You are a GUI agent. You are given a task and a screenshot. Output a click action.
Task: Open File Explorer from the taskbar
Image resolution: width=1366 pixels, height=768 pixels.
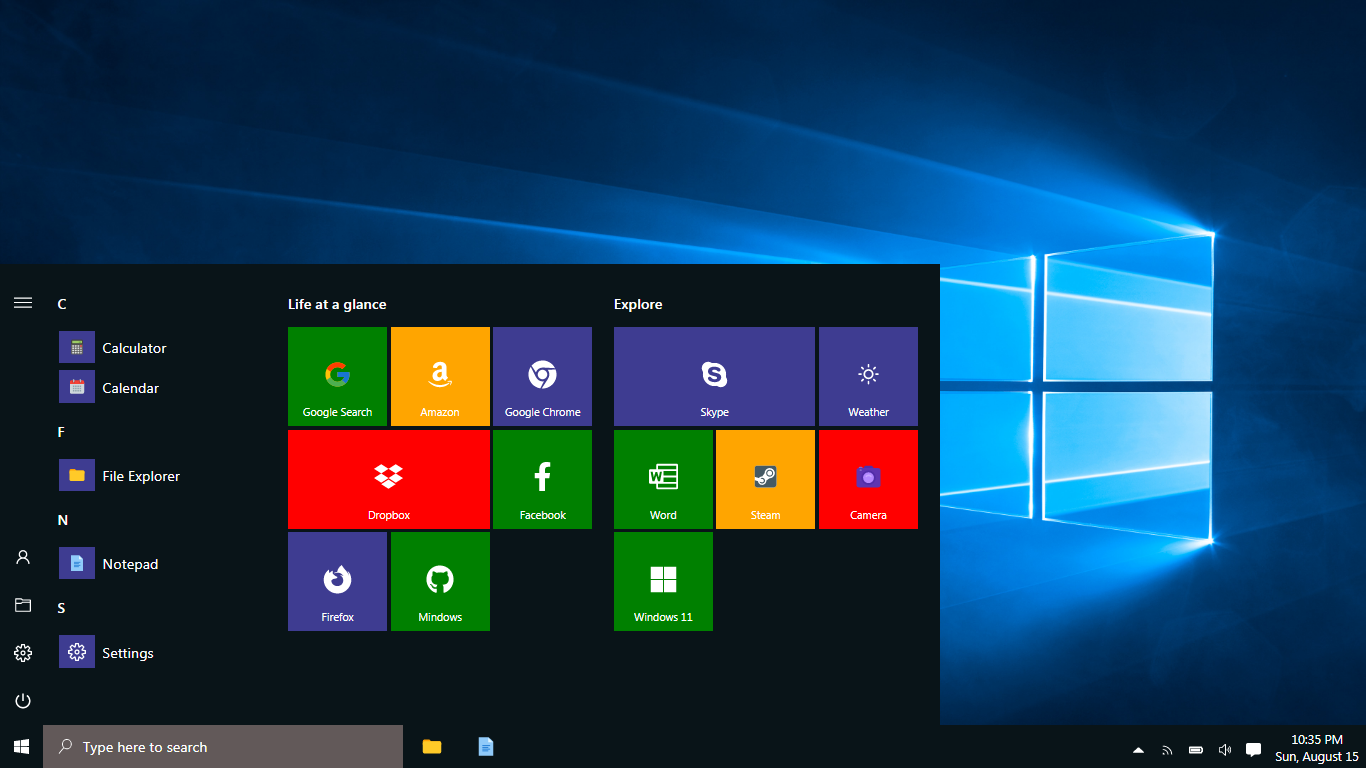432,746
